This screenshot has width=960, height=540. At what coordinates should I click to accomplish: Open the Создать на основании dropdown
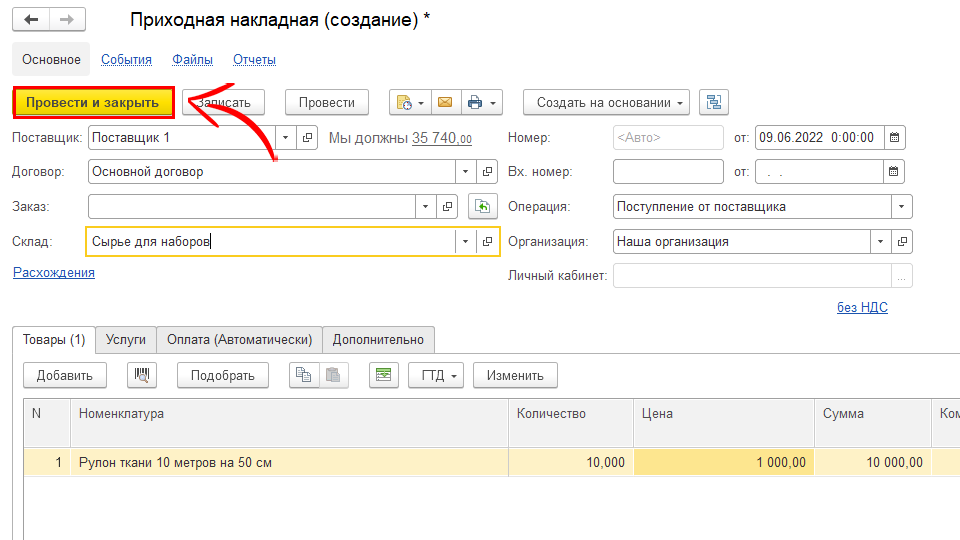click(606, 102)
